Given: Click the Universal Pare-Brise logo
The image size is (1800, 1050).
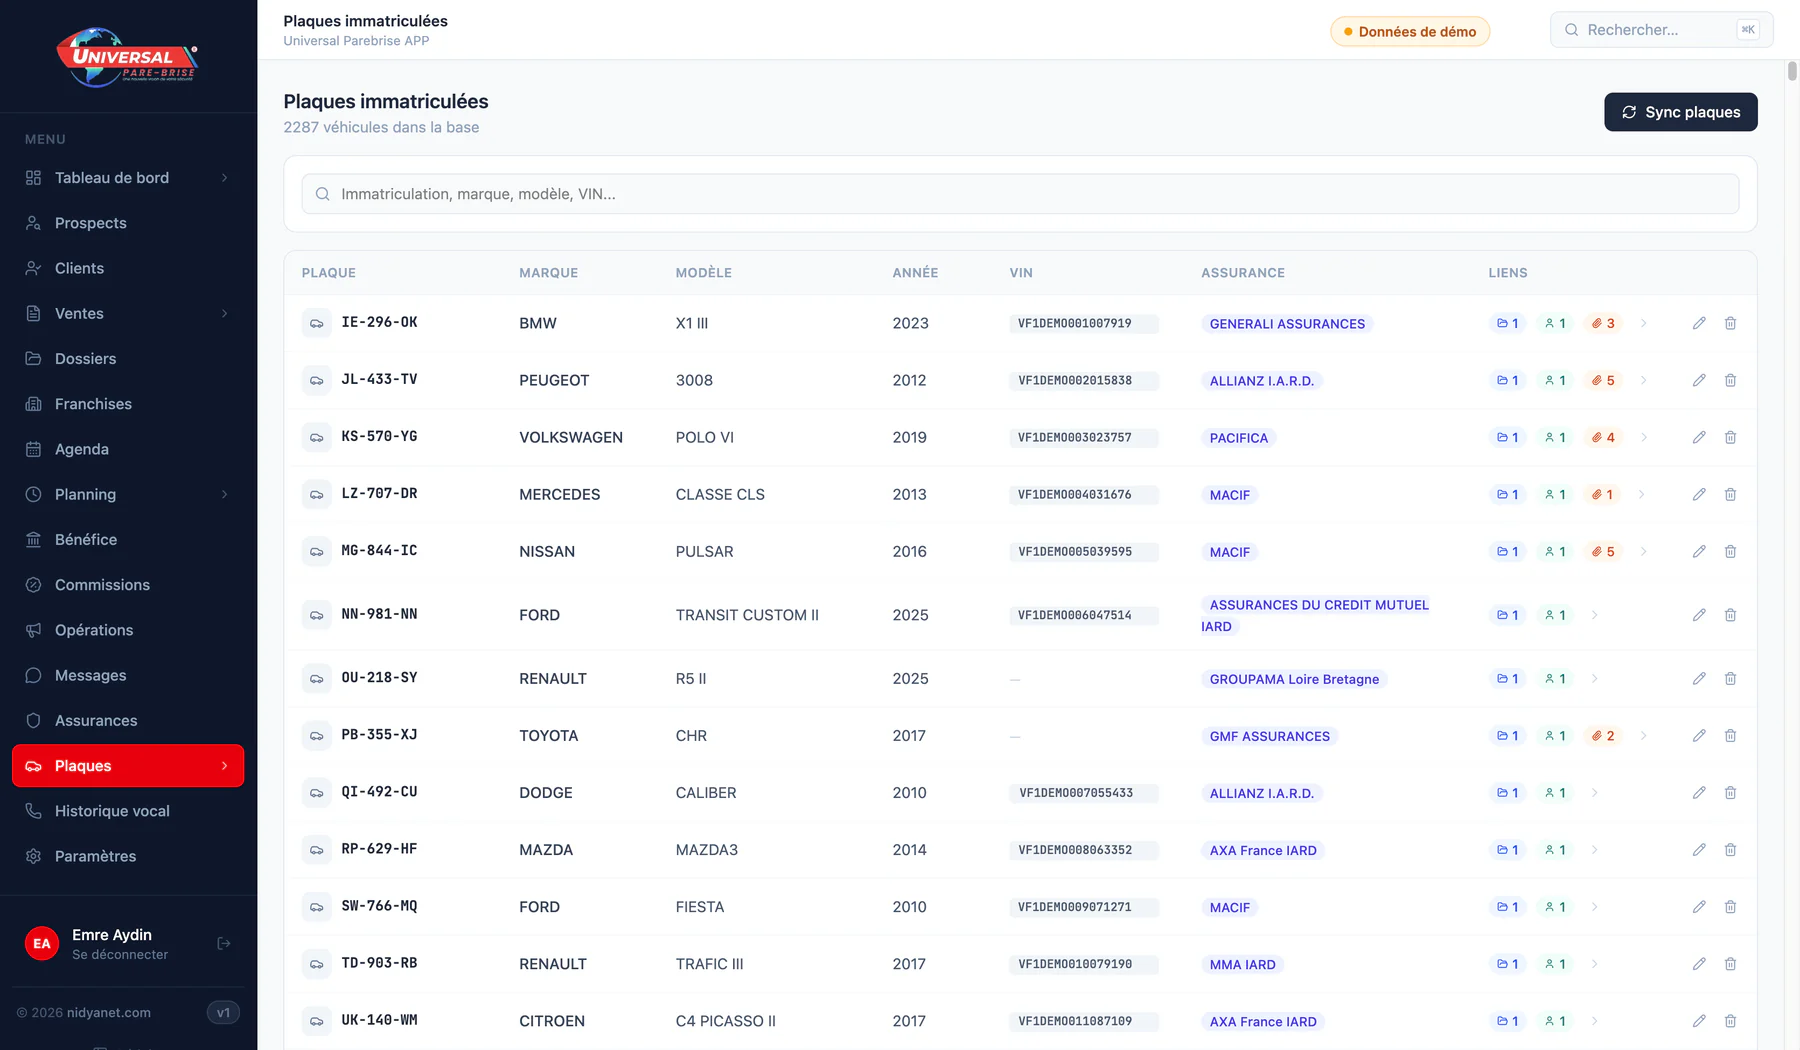Looking at the screenshot, I should pyautogui.click(x=127, y=57).
